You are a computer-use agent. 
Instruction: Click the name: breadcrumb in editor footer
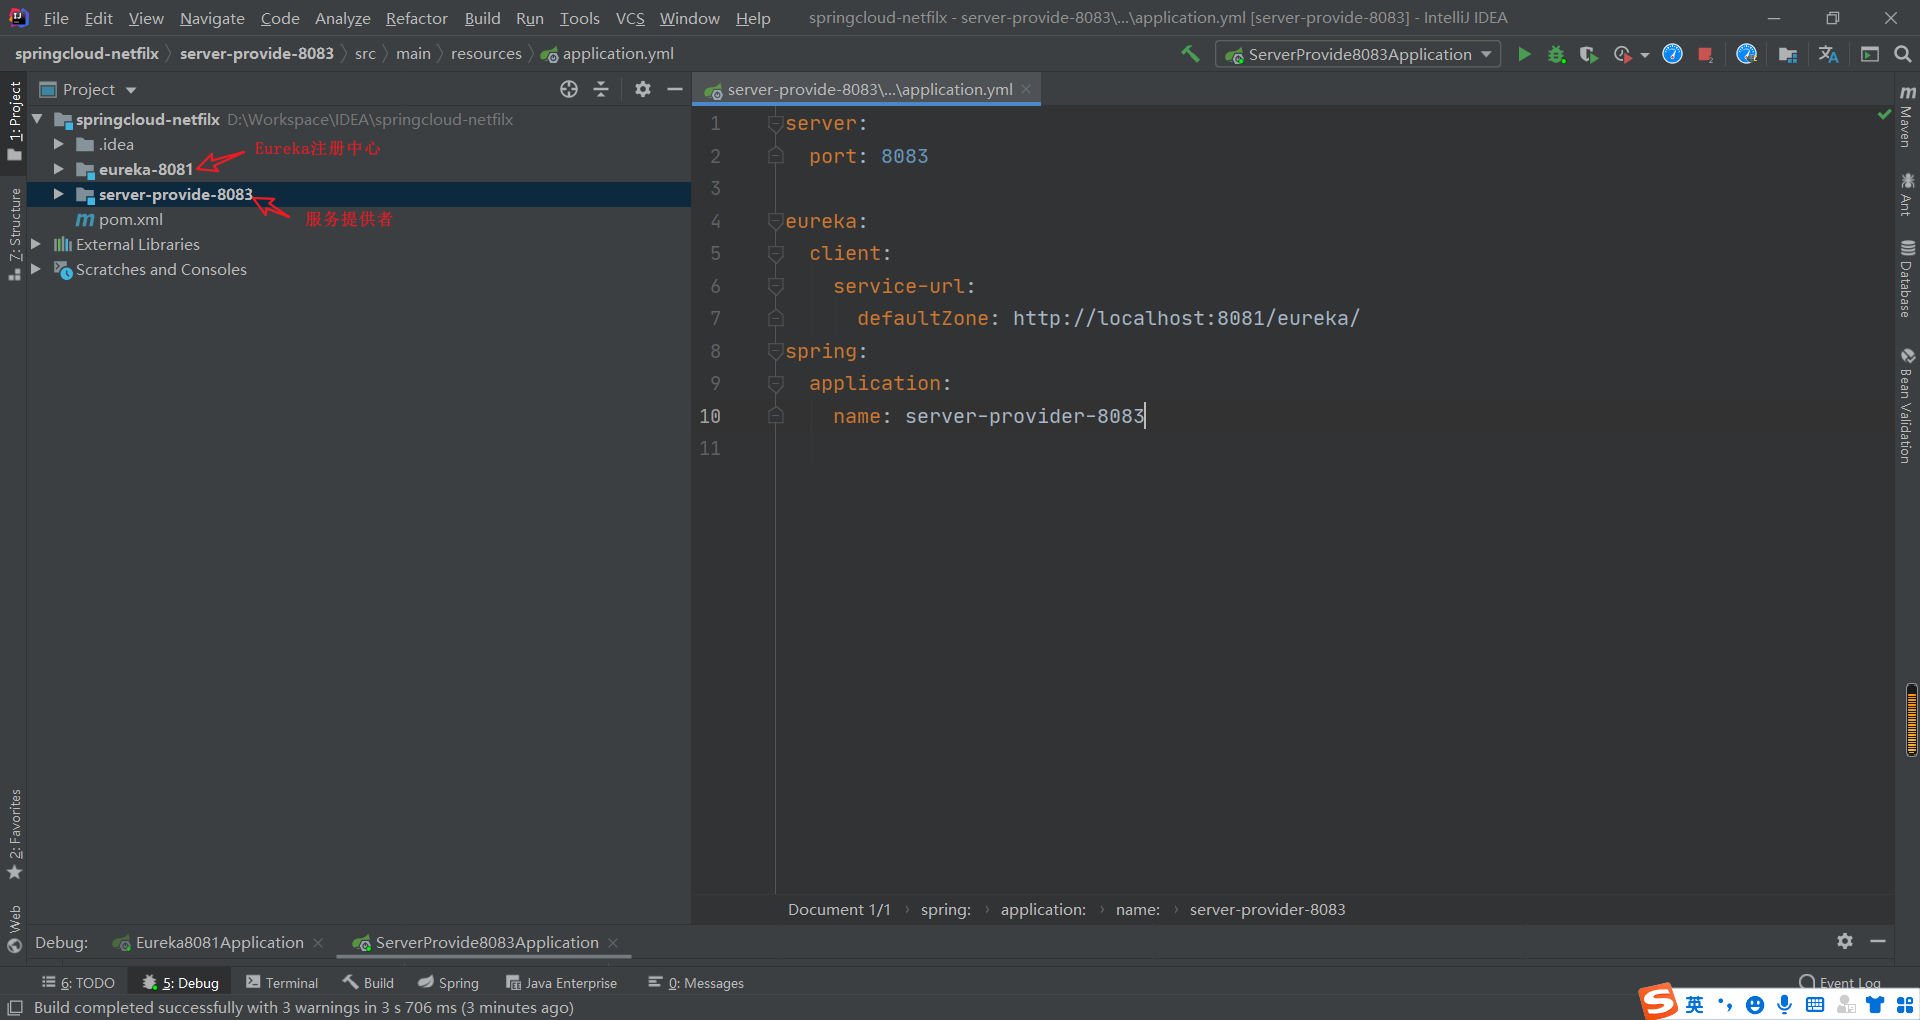[1138, 909]
